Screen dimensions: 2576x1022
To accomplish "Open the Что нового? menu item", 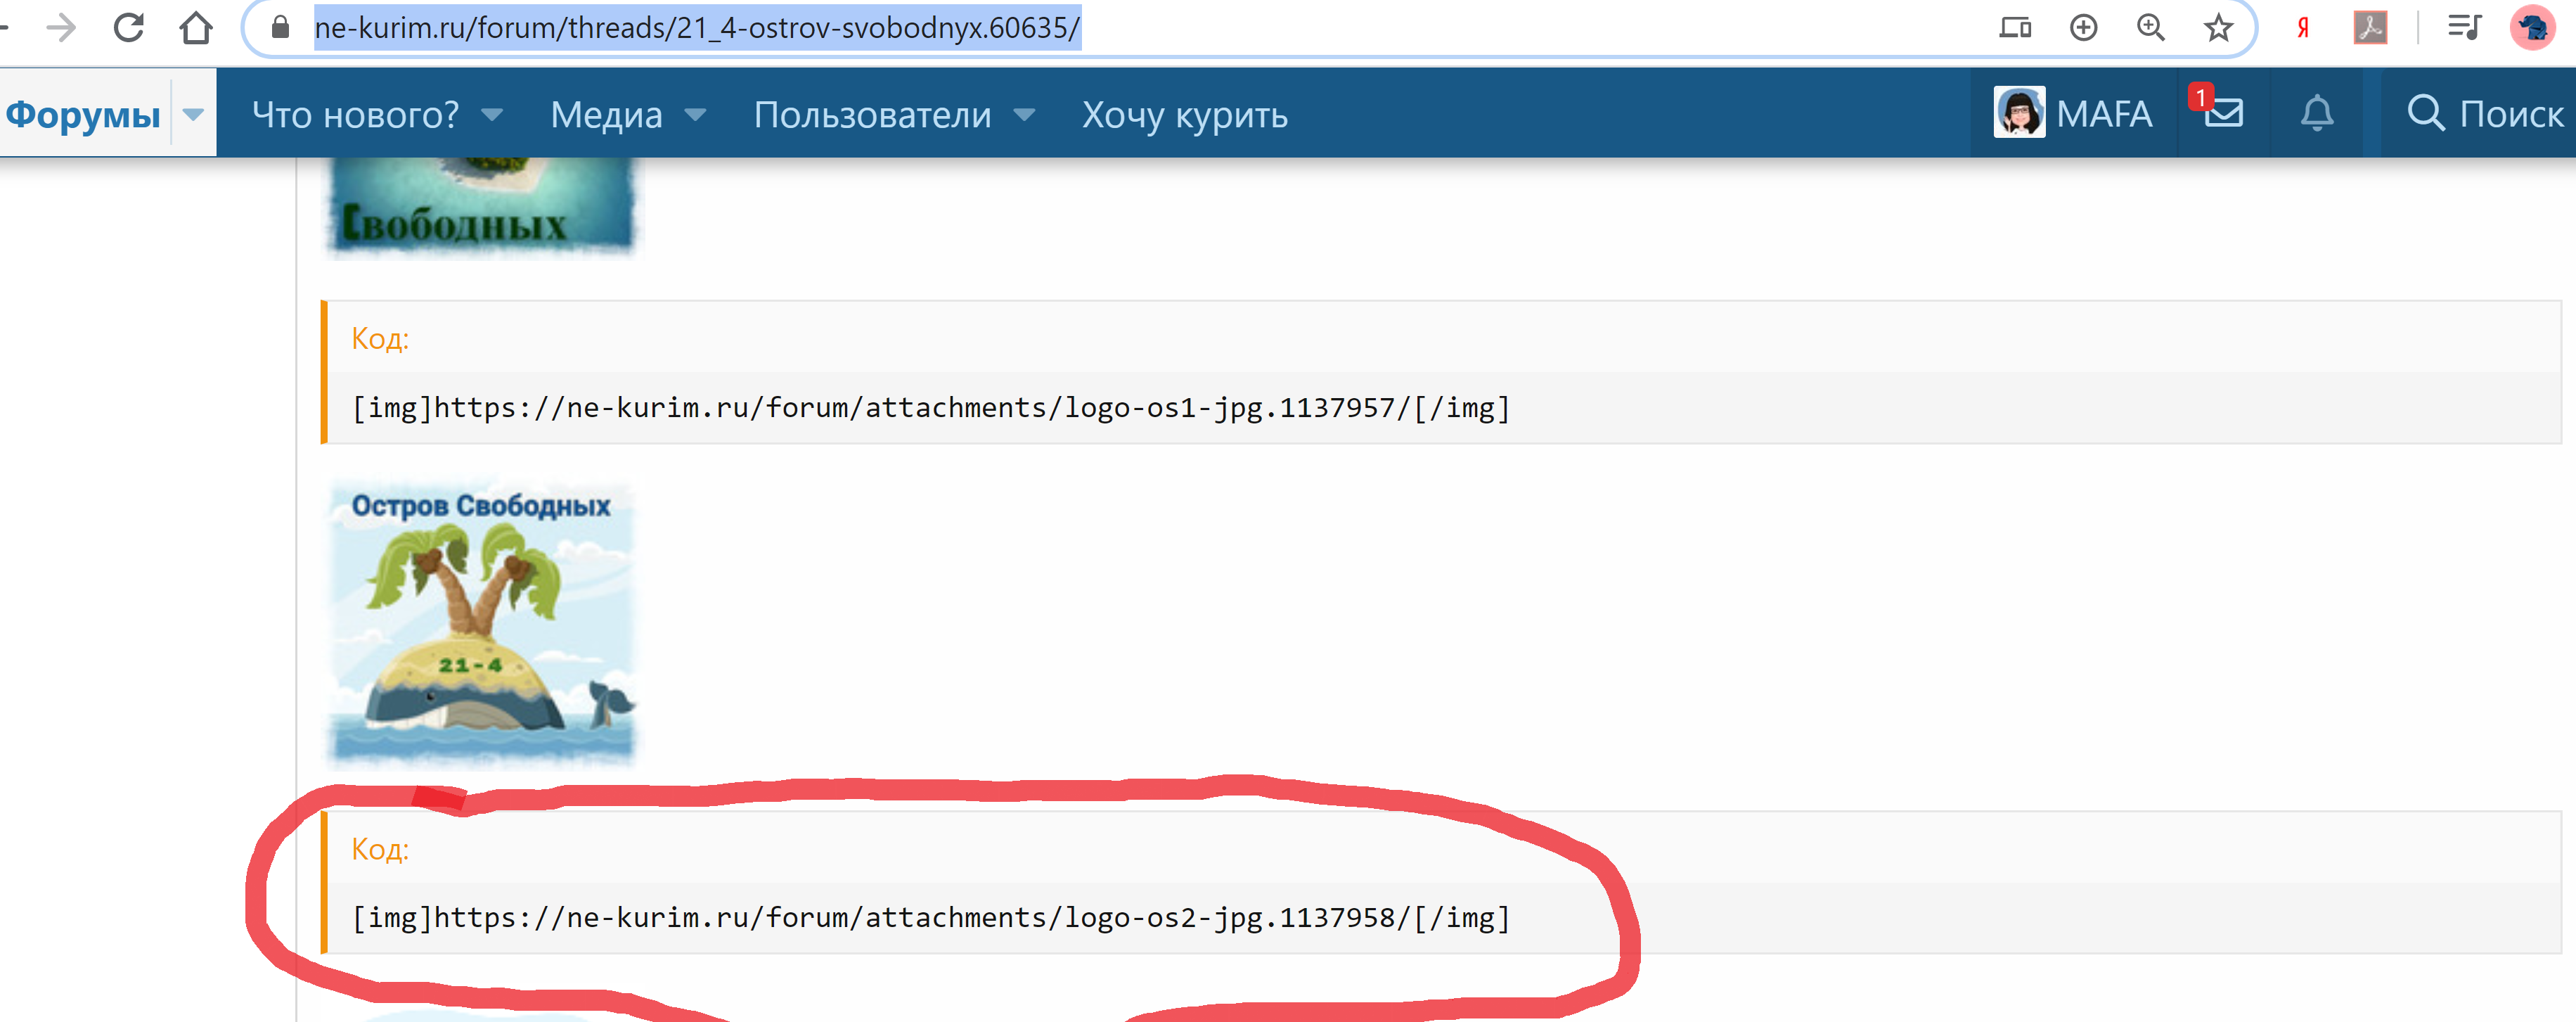I will click(x=355, y=115).
